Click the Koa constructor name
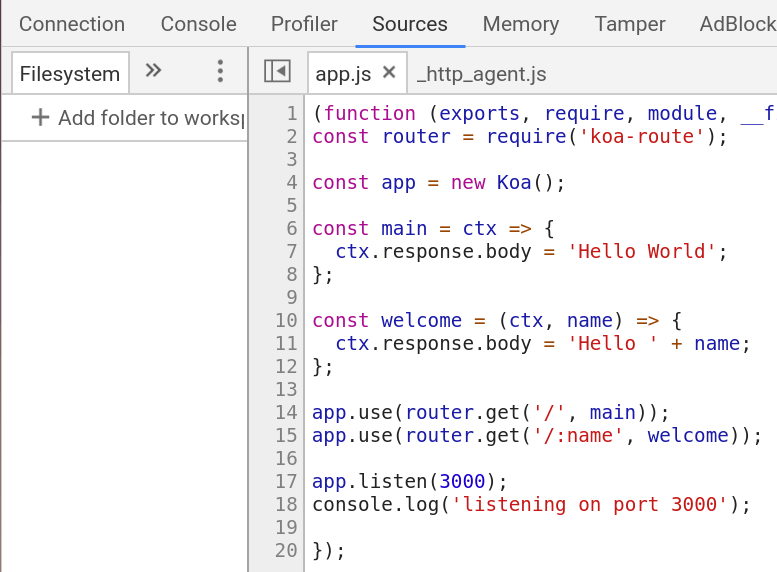 (514, 182)
